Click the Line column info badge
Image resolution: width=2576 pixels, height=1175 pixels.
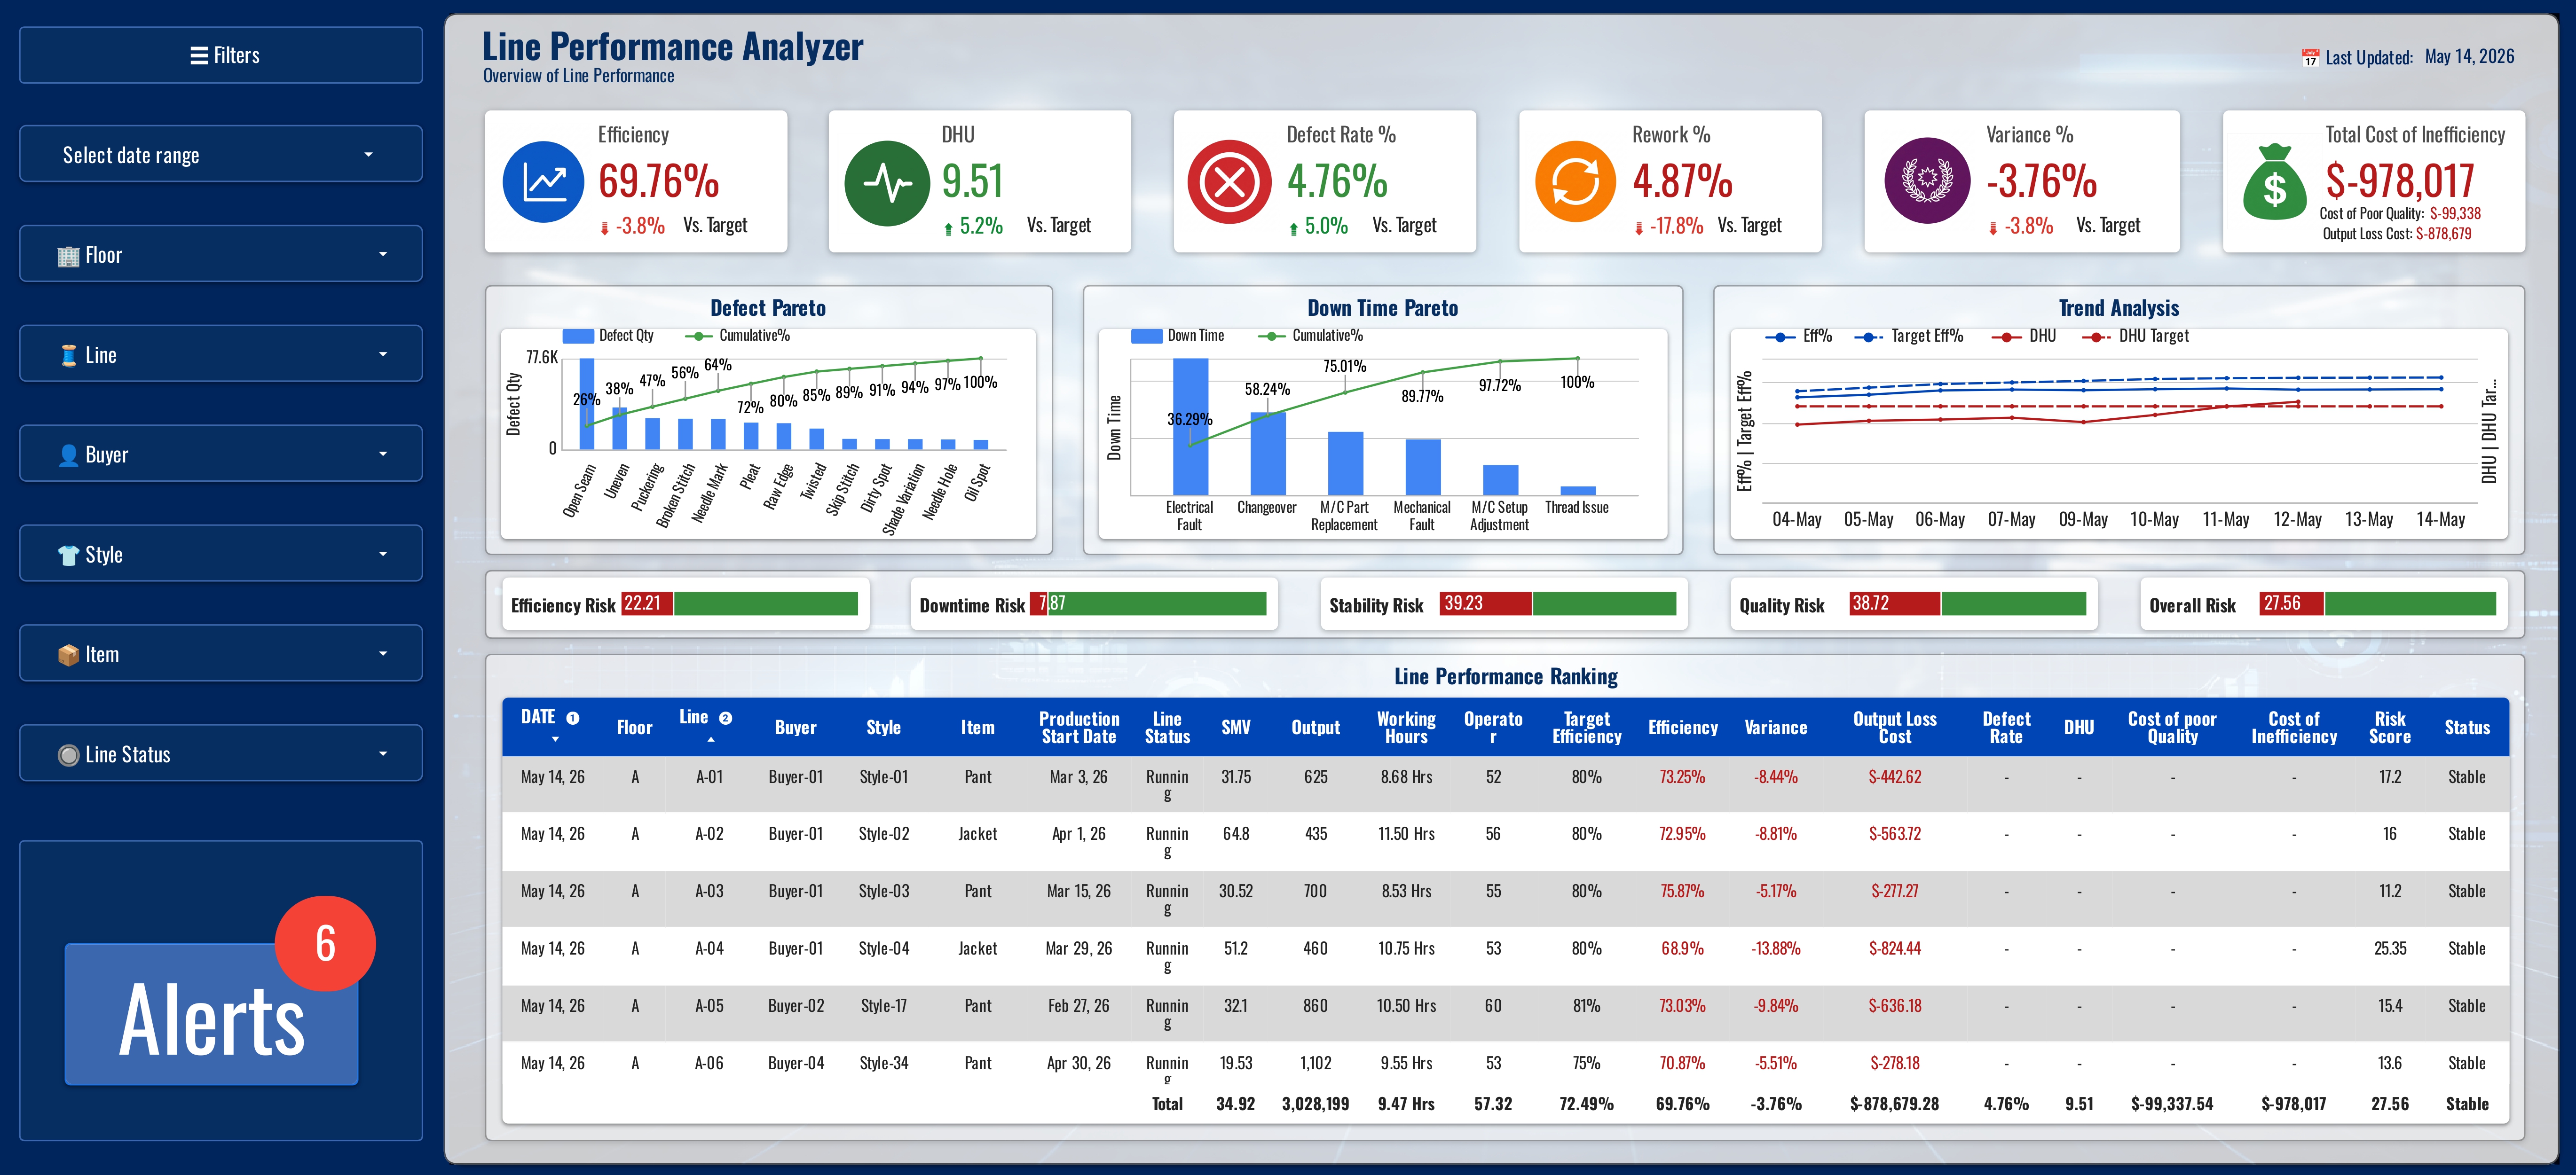point(726,718)
